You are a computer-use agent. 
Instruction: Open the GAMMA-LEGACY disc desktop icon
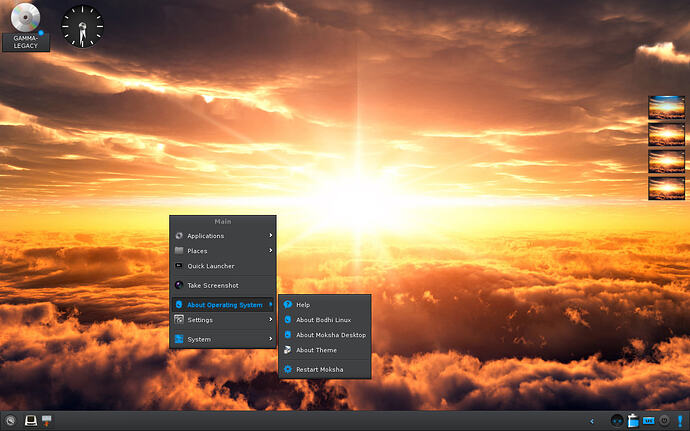[26, 27]
